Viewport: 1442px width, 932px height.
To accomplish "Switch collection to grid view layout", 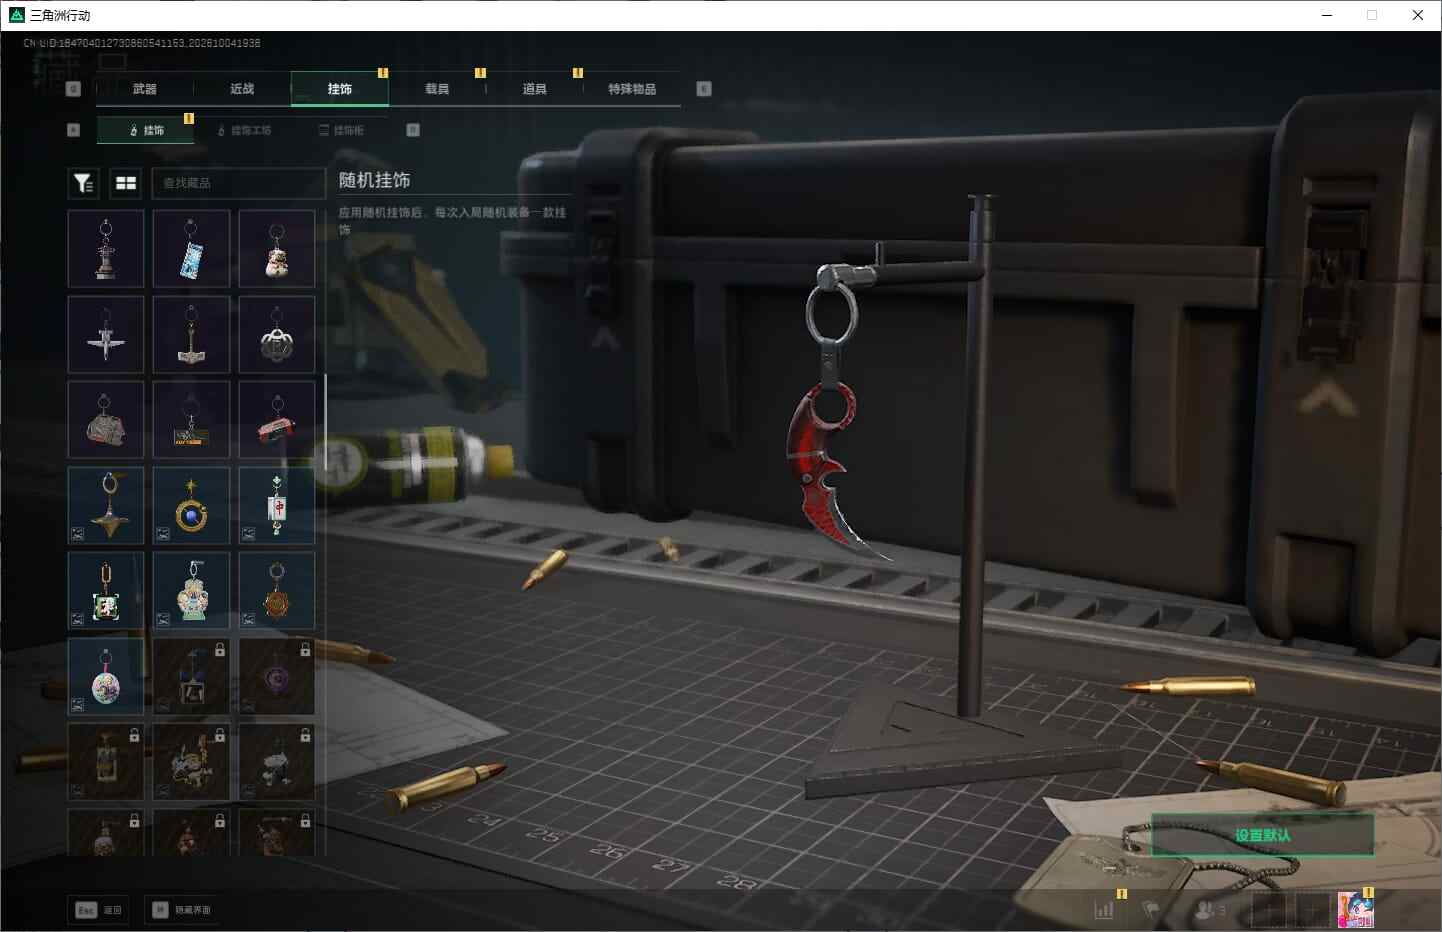I will (x=126, y=183).
